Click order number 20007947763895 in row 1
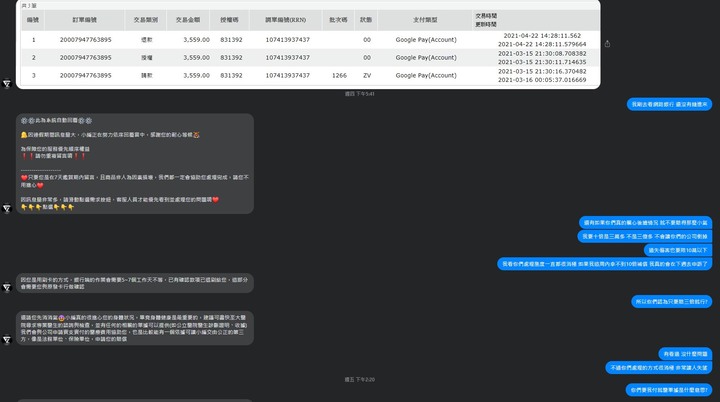The height and width of the screenshot is (402, 720). 85,40
